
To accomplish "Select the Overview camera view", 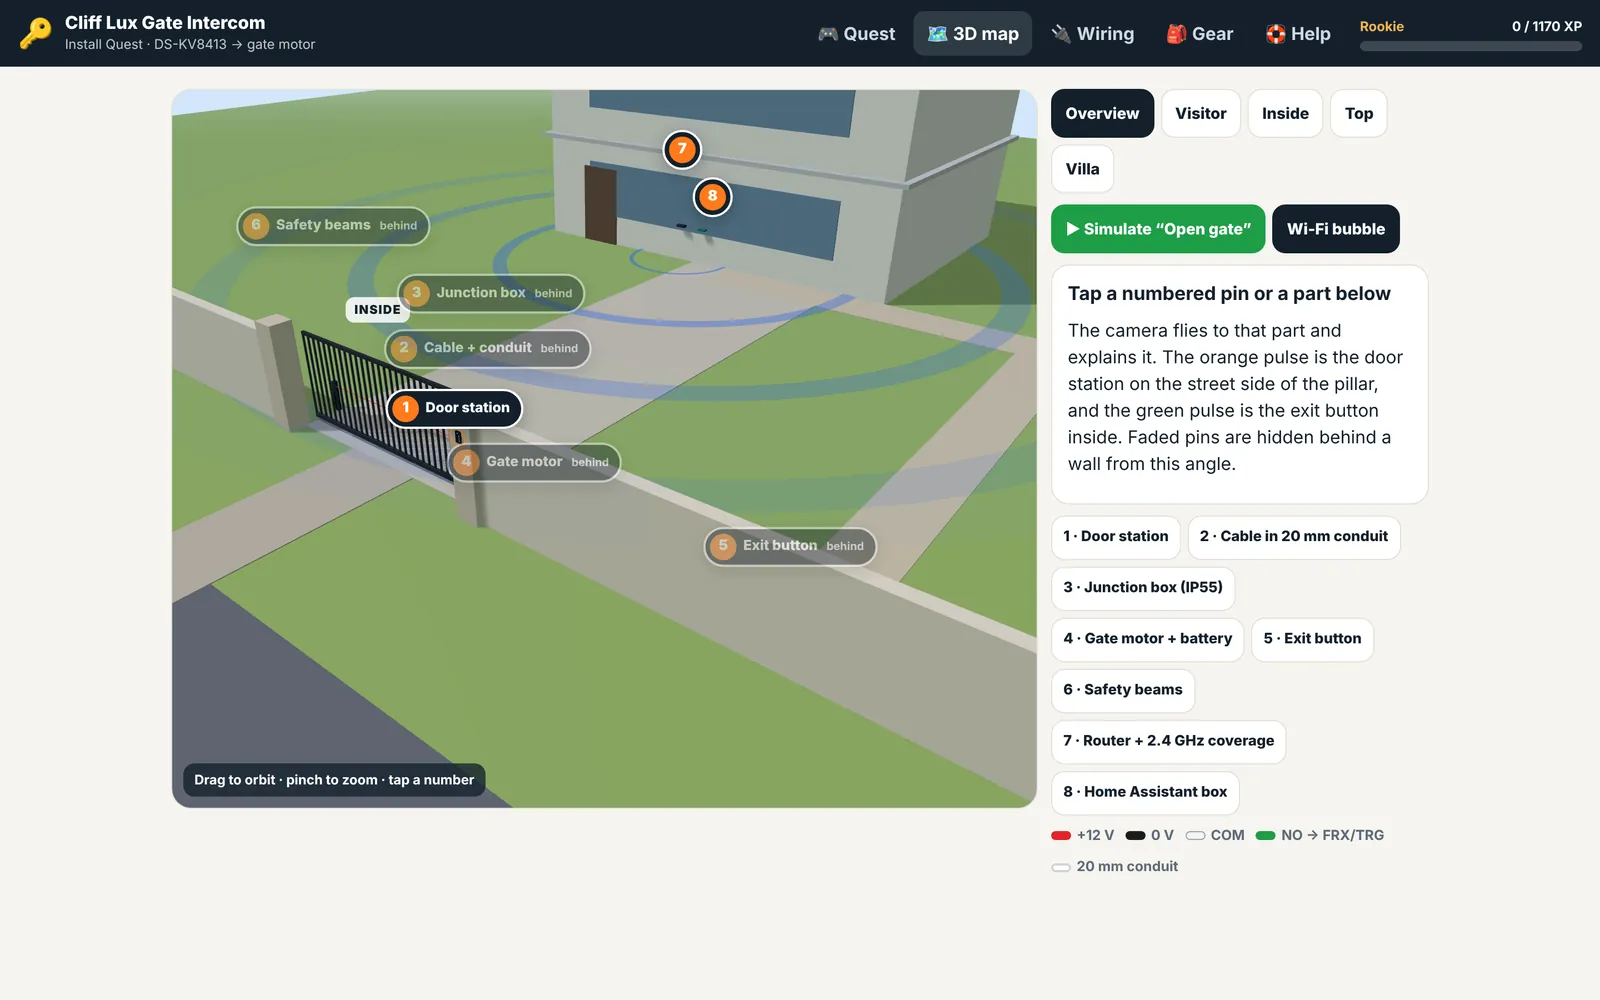I will pos(1102,113).
